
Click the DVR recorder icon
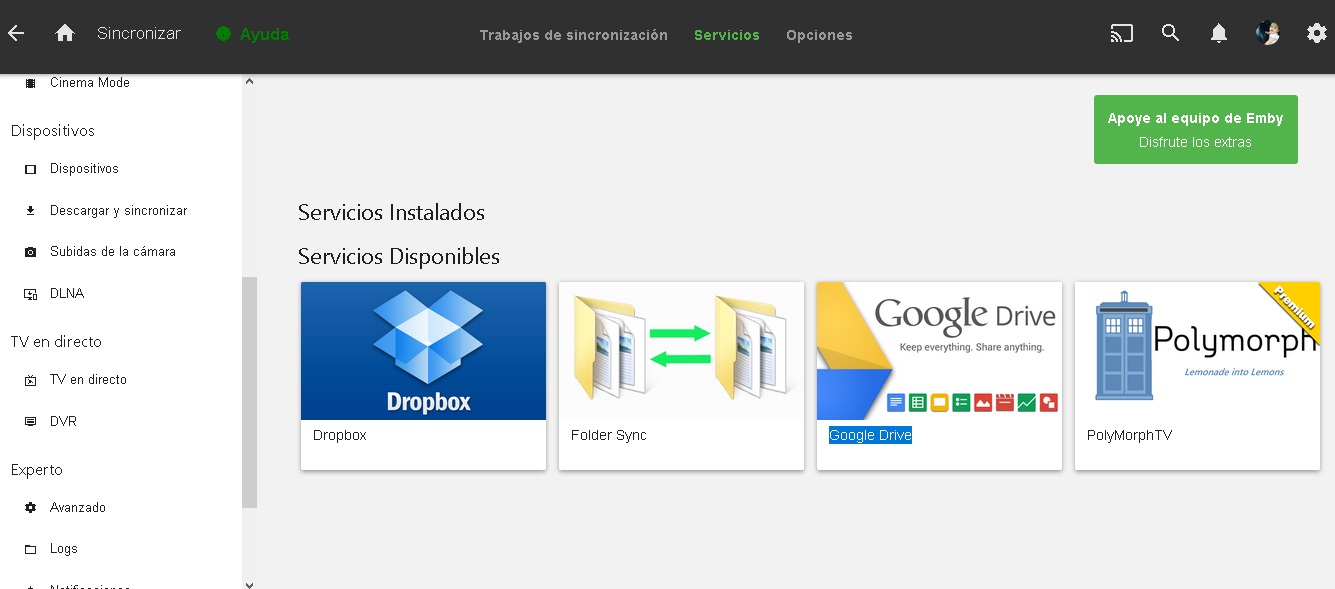[30, 422]
